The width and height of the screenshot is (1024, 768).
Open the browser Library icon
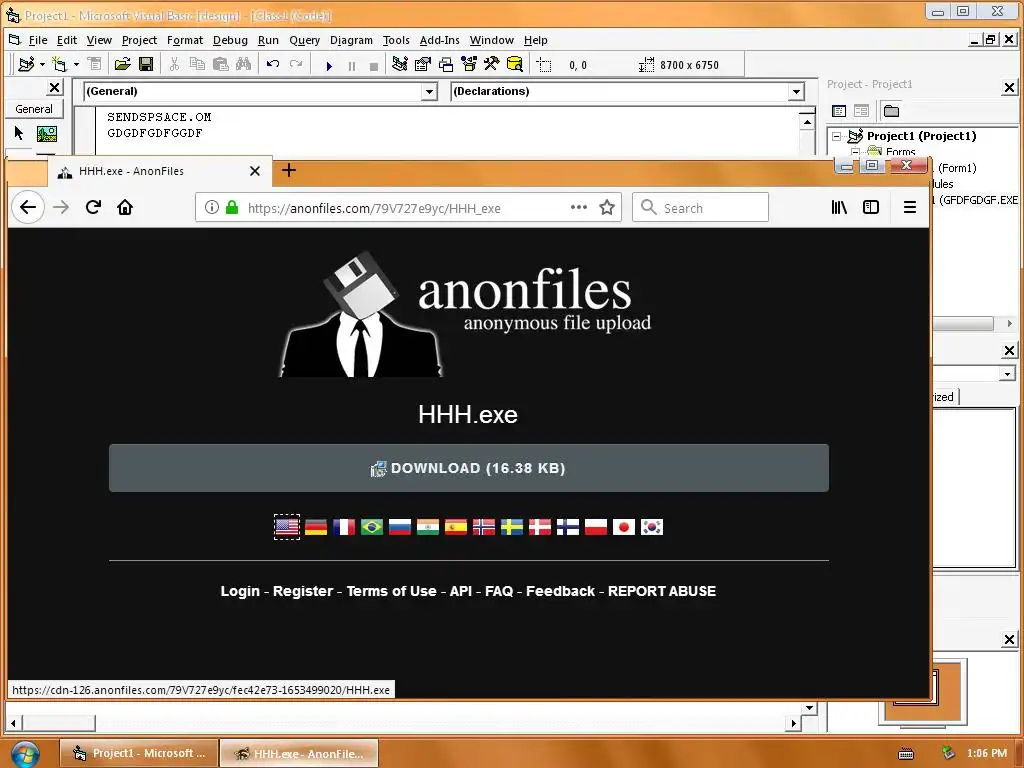[x=839, y=207]
